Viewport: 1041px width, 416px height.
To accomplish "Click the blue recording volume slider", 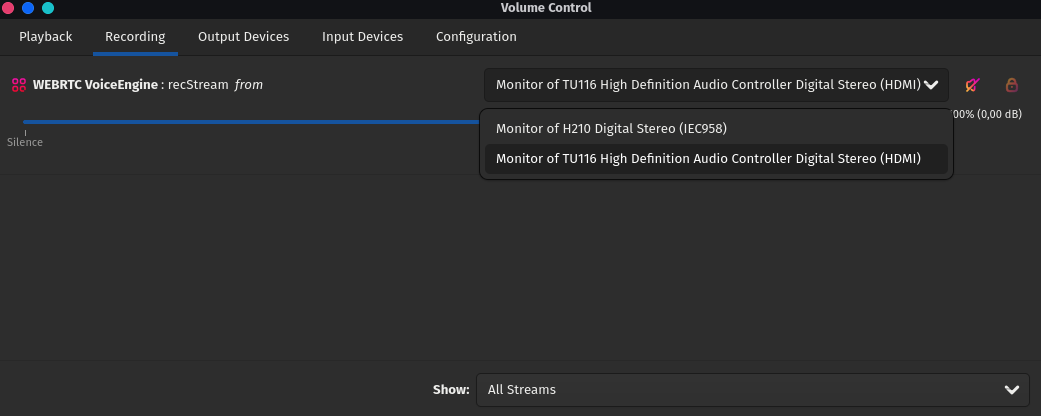I will [x=250, y=122].
